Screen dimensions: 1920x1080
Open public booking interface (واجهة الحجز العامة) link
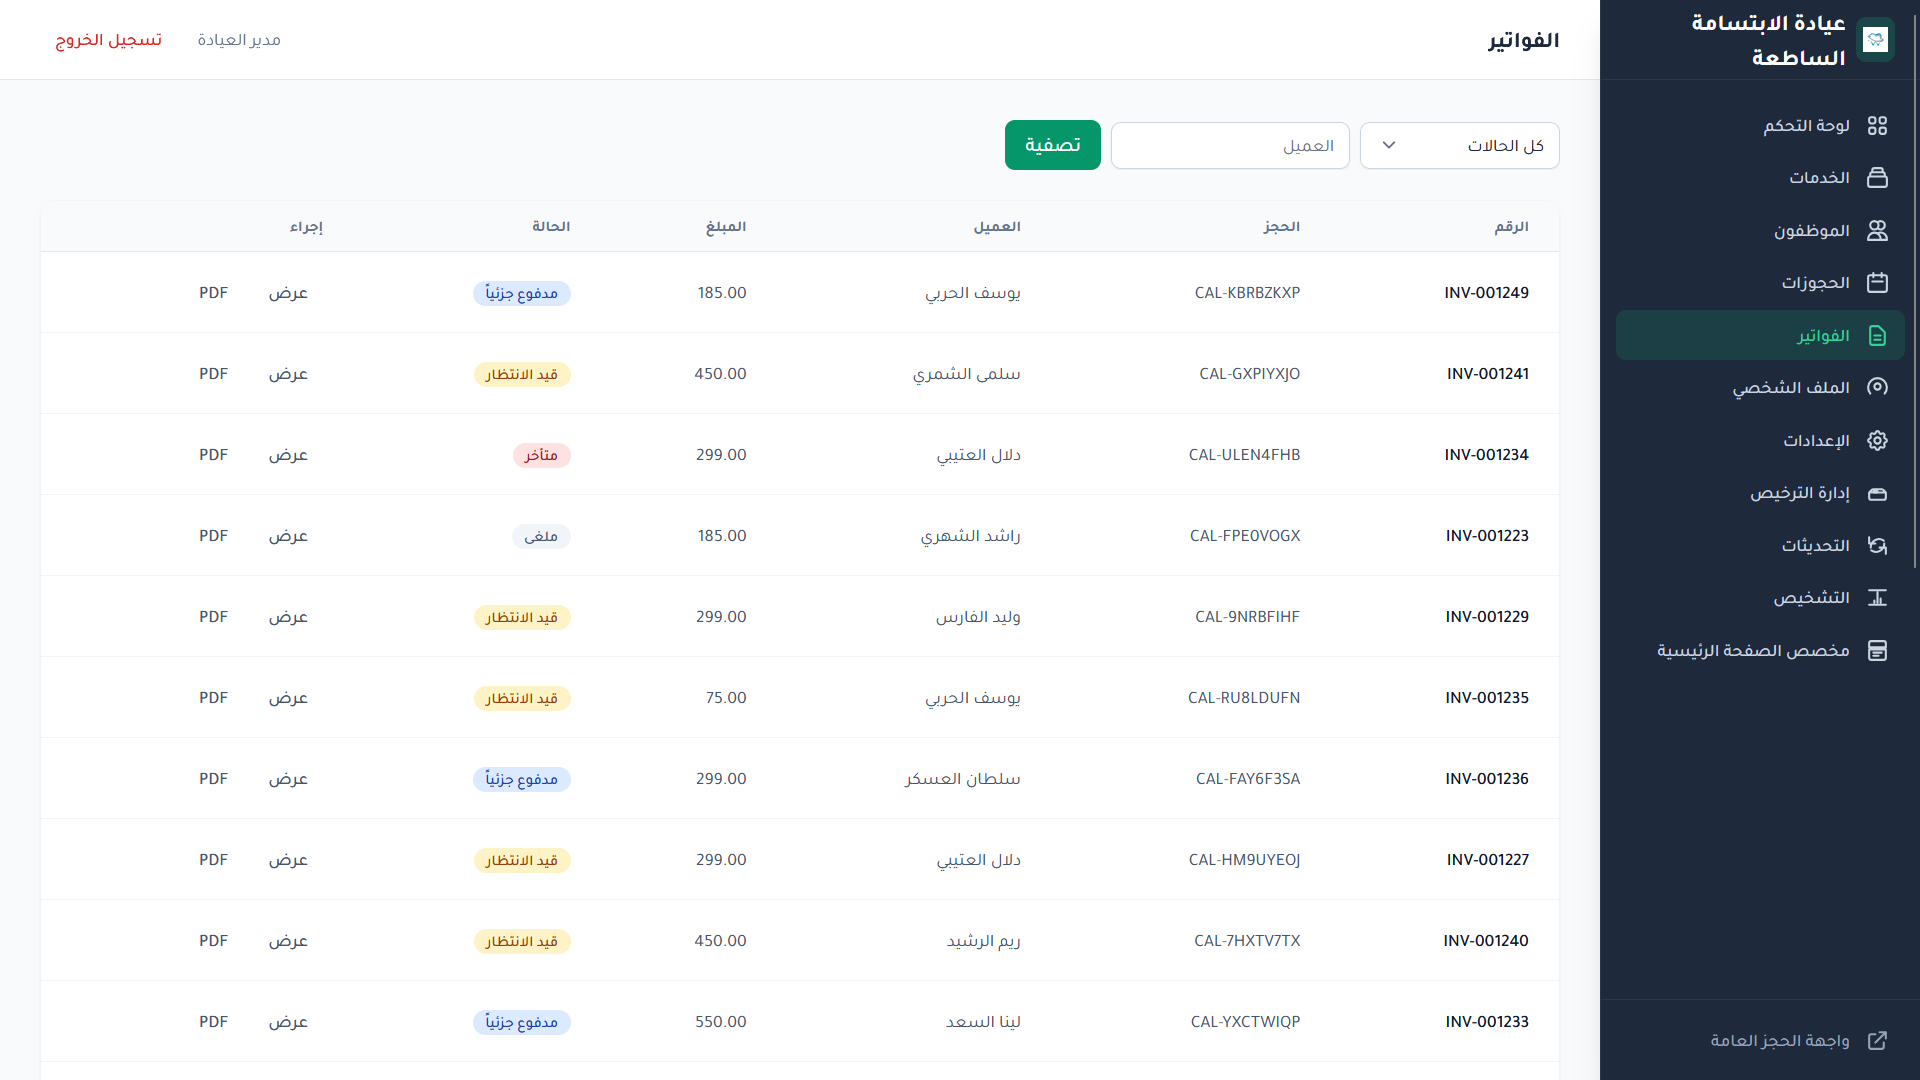(x=1780, y=1041)
